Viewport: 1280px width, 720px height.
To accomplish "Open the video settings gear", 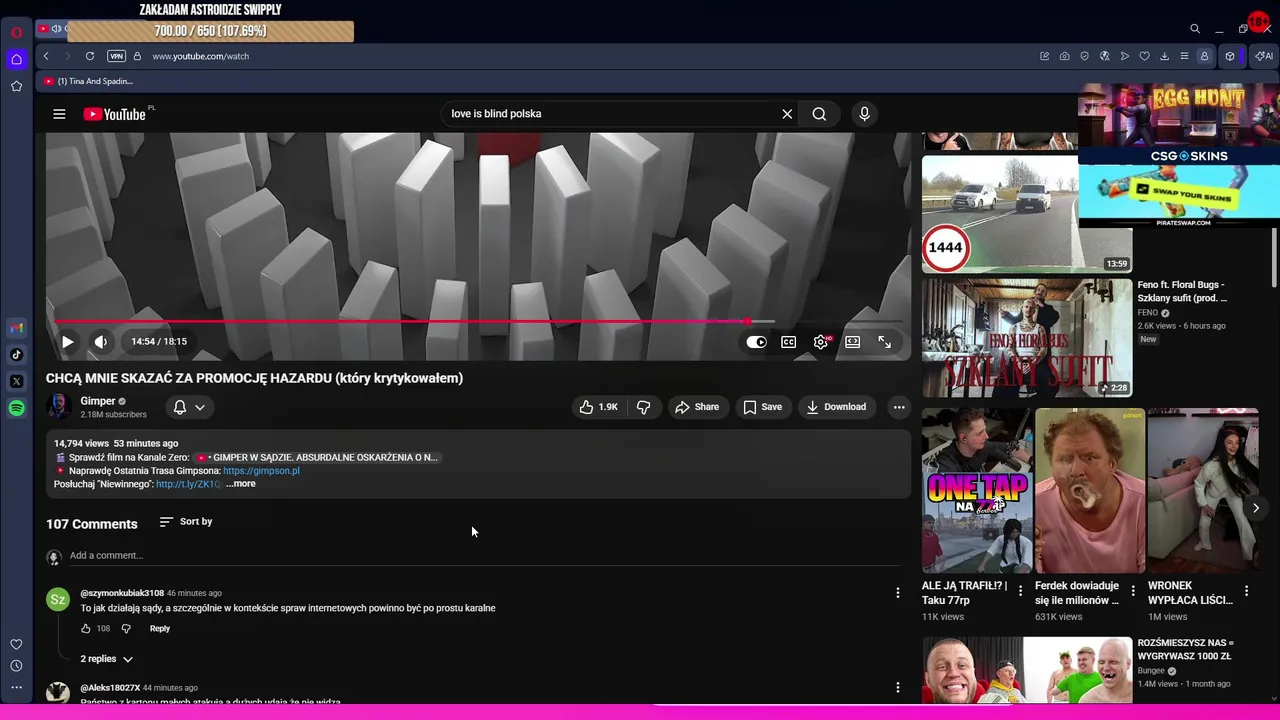I will point(821,342).
